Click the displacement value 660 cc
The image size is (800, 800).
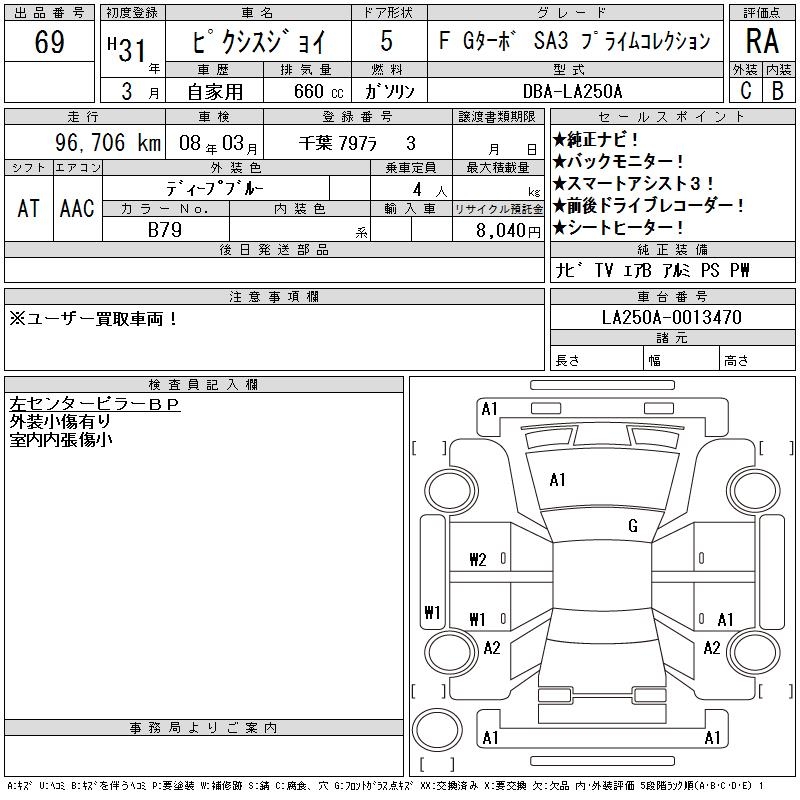coord(318,91)
